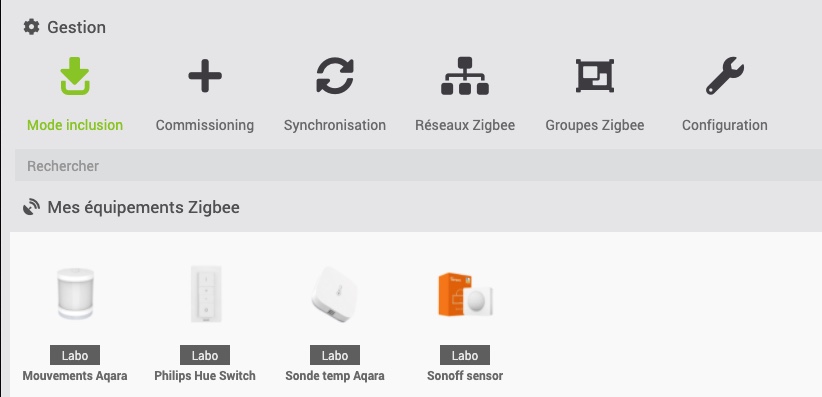This screenshot has width=822, height=397.
Task: Open the Mouvements Aqara device thumbnail
Action: coord(75,294)
